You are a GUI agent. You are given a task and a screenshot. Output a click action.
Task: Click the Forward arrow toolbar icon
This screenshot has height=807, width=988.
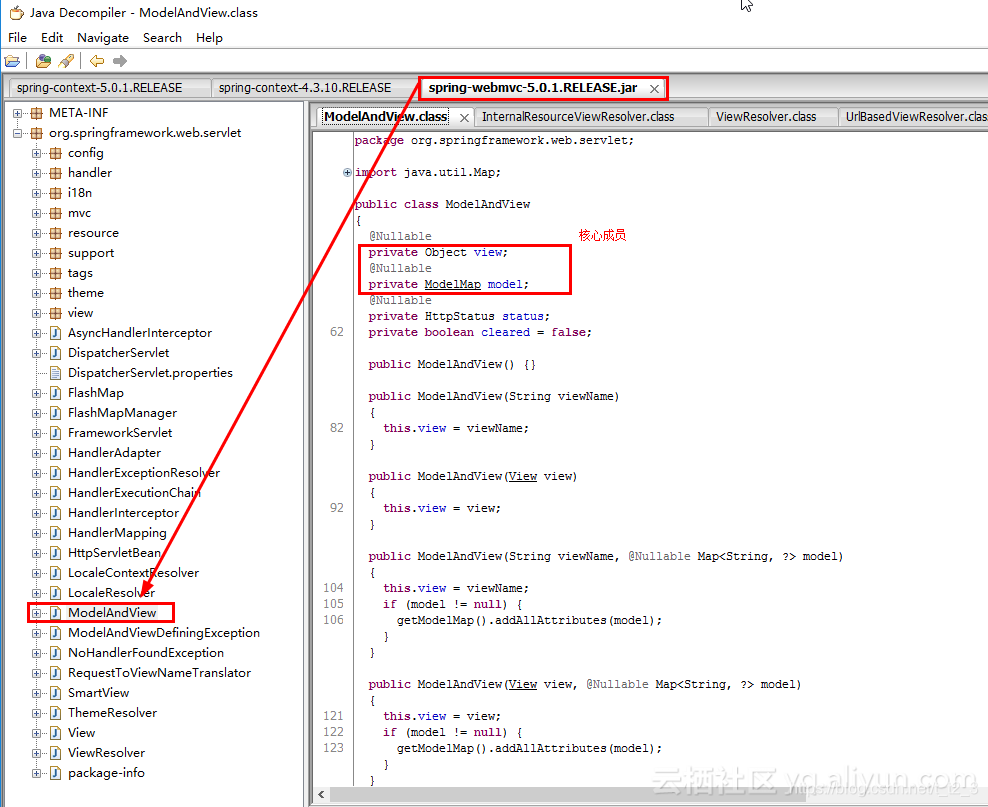[x=120, y=61]
